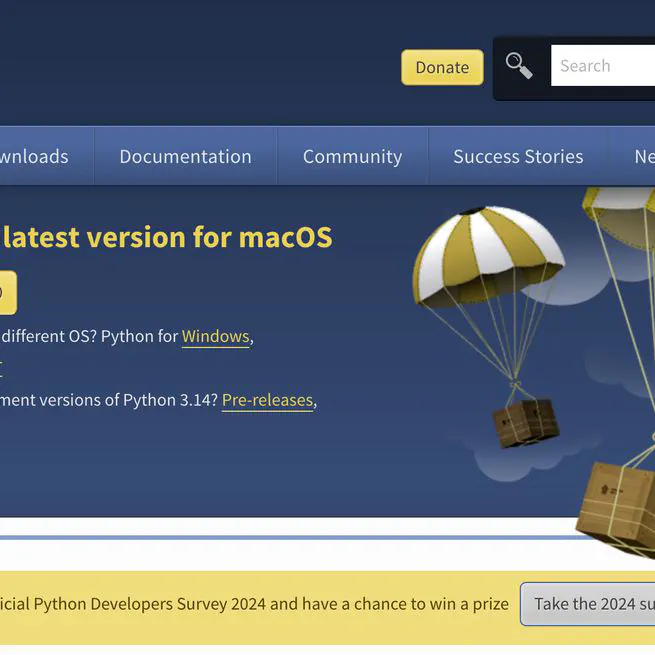The image size is (655, 655).
Task: Open the Community menu item
Action: [353, 156]
